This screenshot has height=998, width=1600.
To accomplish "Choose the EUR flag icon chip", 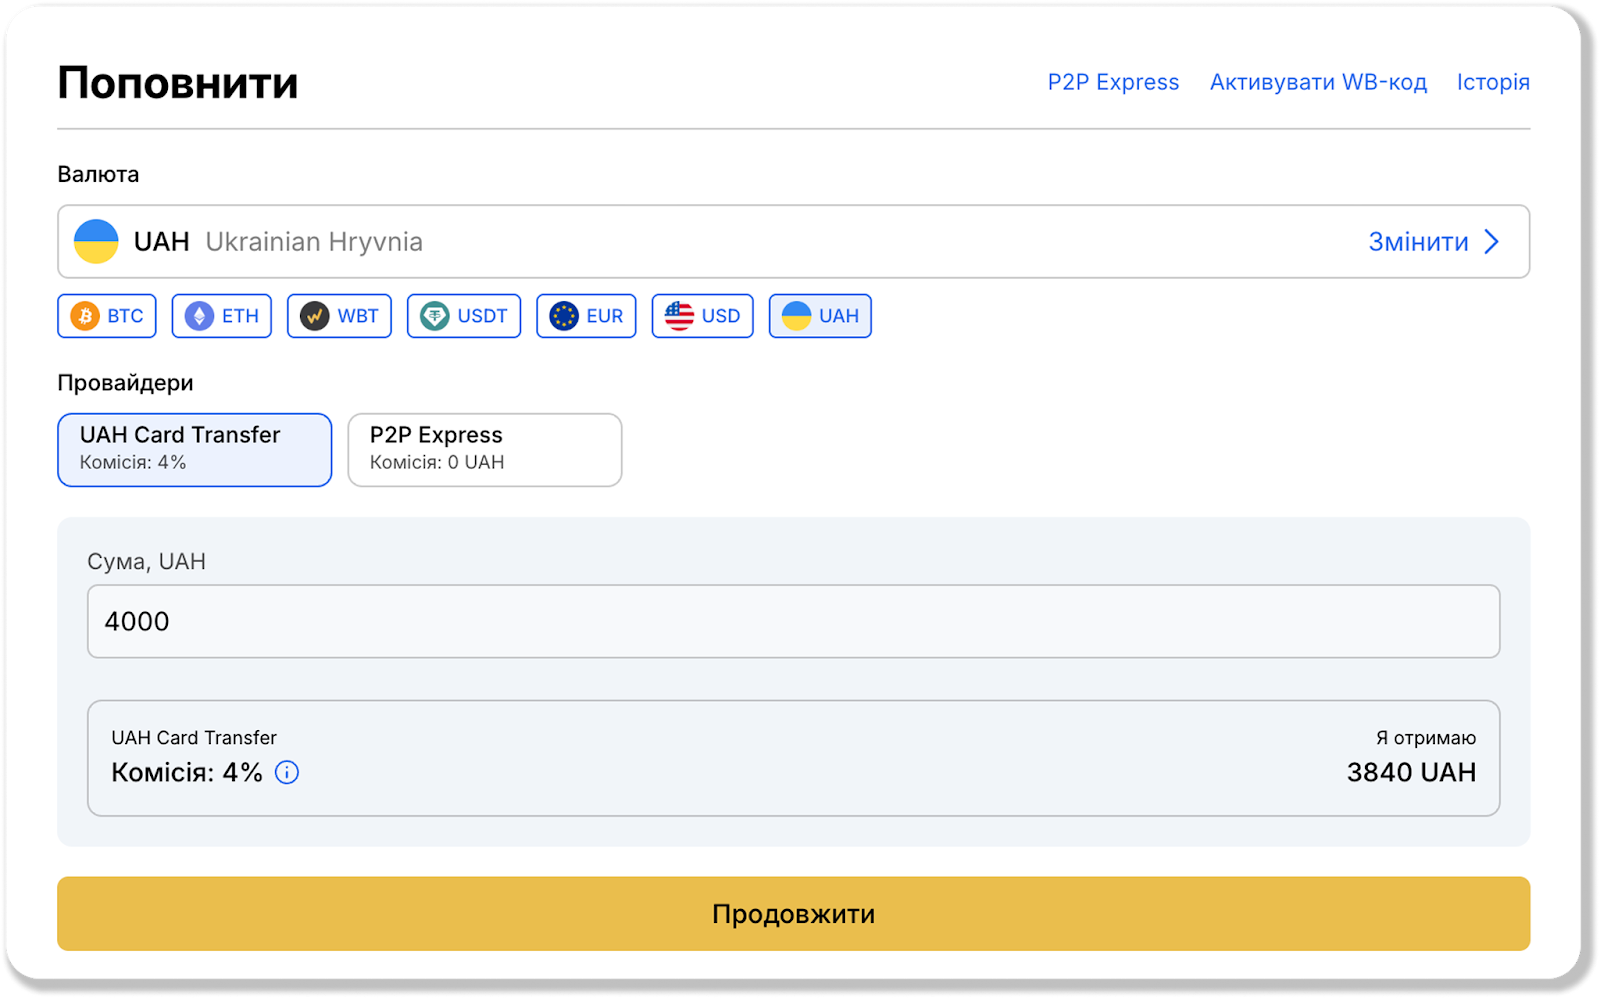I will [x=564, y=316].
